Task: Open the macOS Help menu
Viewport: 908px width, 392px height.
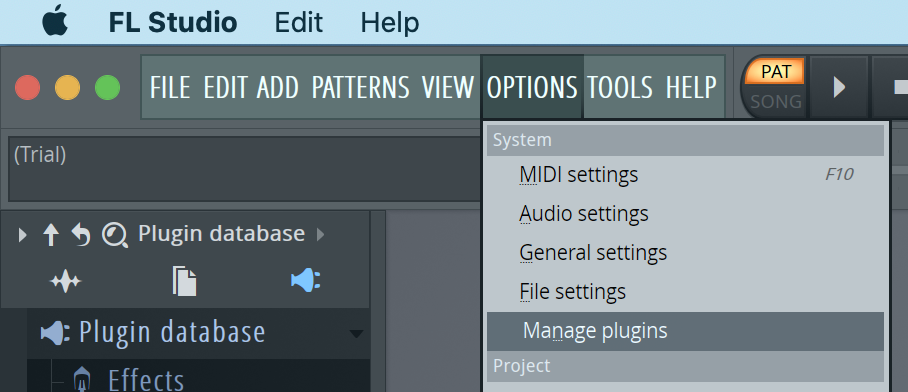Action: tap(390, 23)
